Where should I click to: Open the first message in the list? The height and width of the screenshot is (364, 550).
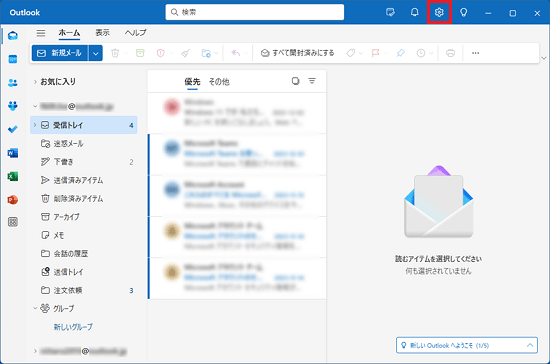[x=237, y=113]
